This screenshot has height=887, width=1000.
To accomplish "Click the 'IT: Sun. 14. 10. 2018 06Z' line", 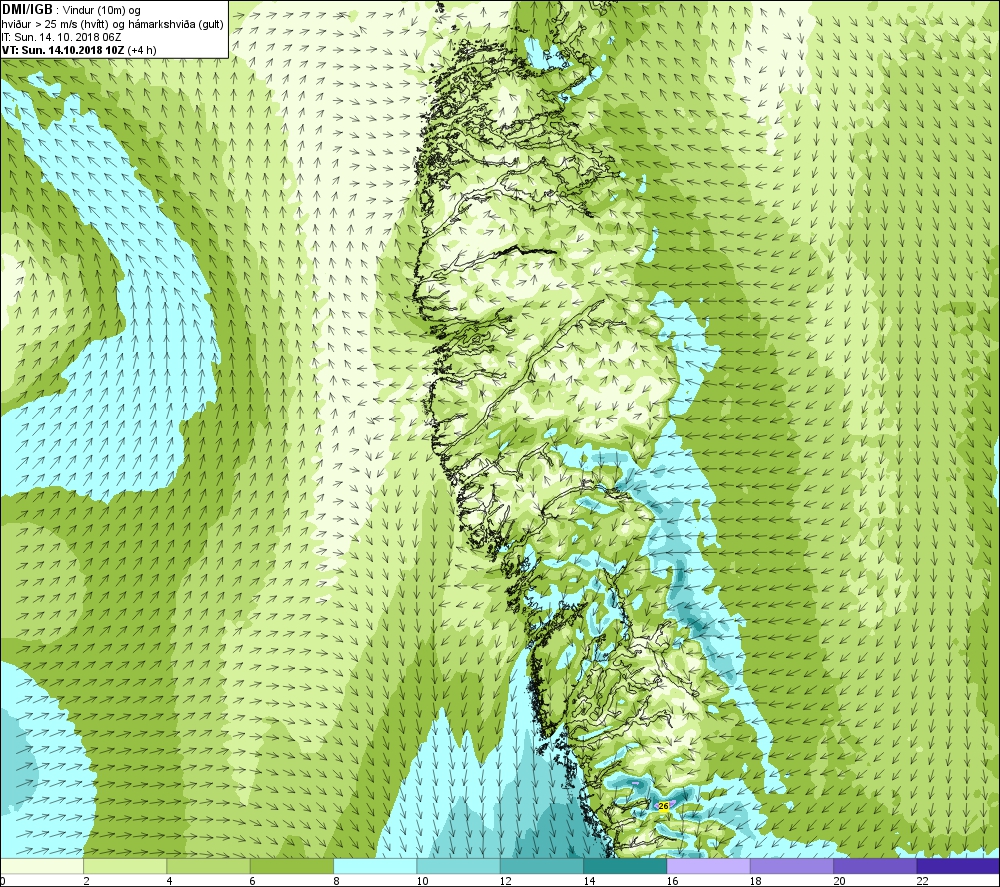I will pyautogui.click(x=61, y=37).
